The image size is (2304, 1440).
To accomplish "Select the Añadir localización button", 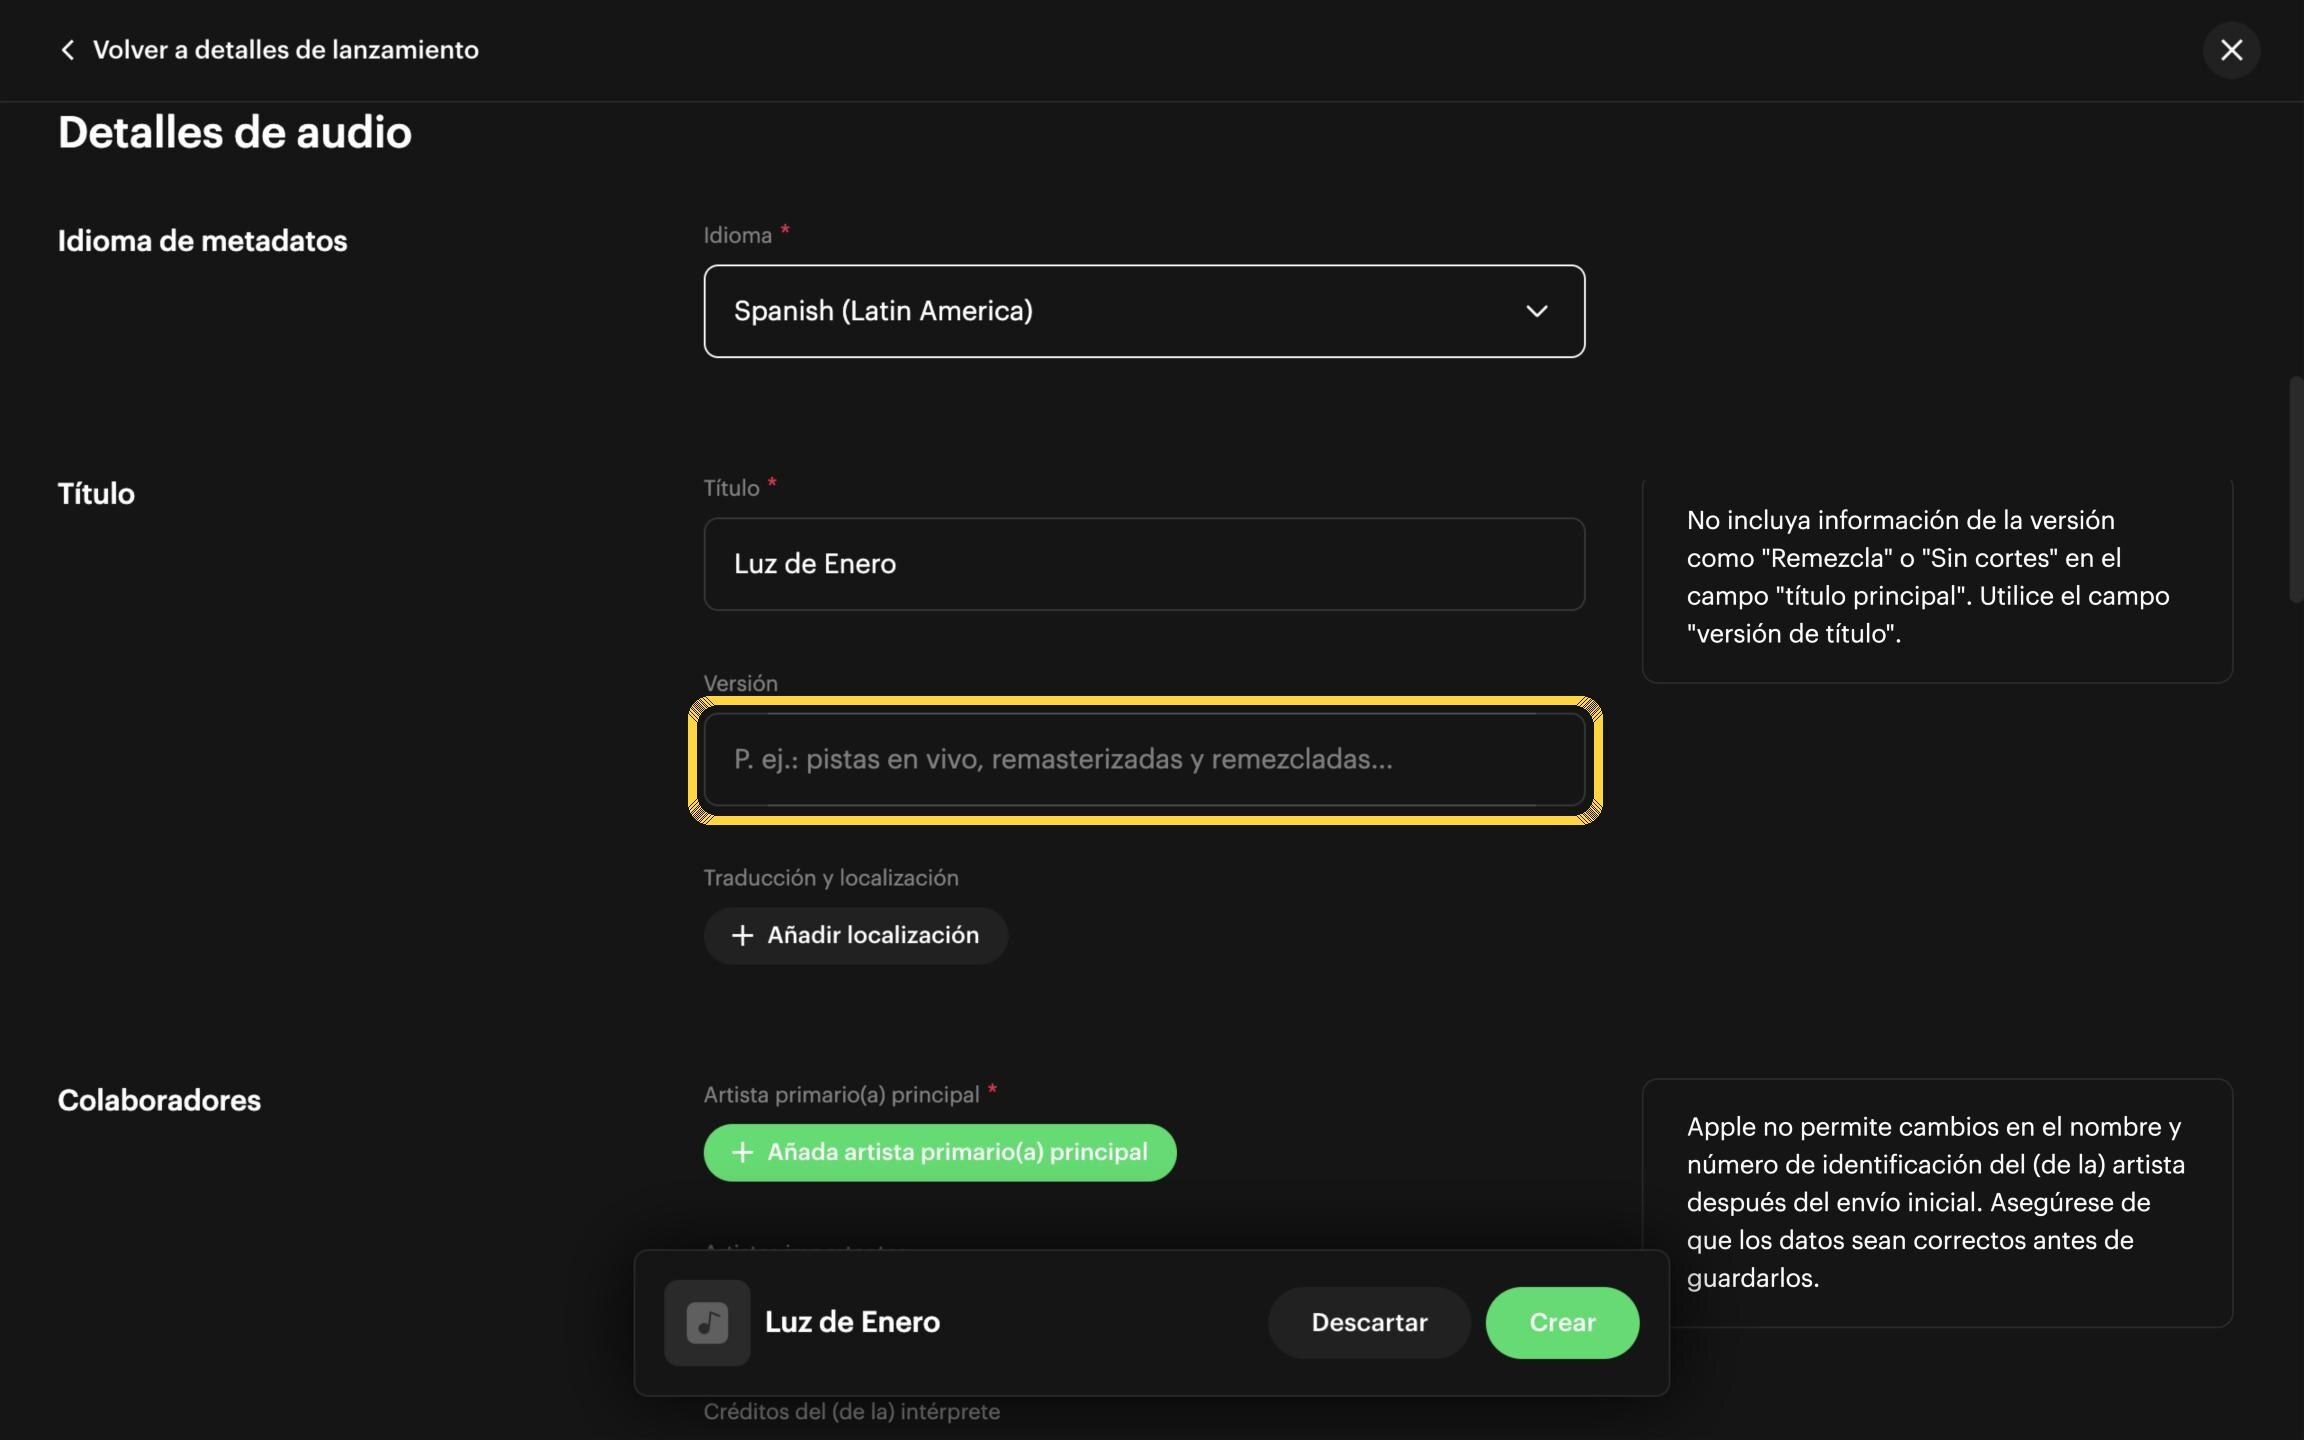I will click(x=855, y=935).
